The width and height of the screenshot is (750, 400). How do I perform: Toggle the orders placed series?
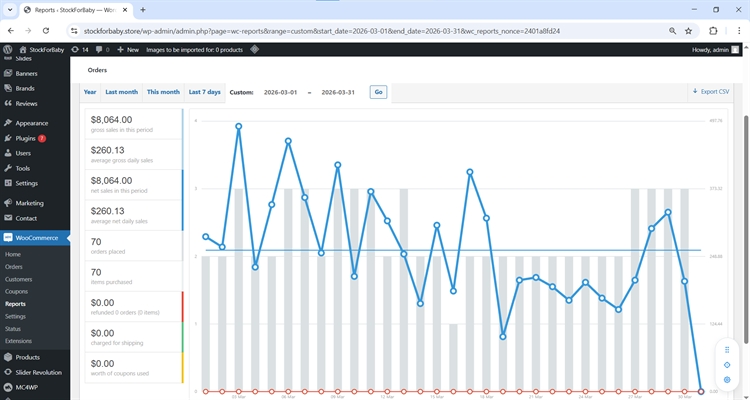point(134,246)
